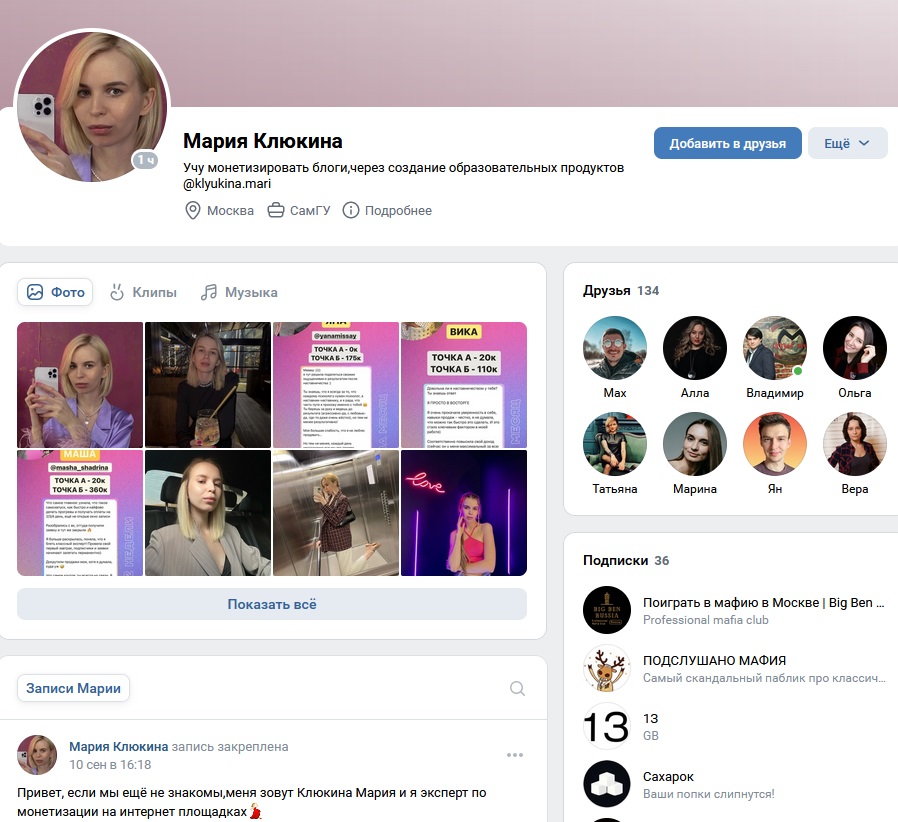Click the Сахарок community cube icon

click(606, 784)
